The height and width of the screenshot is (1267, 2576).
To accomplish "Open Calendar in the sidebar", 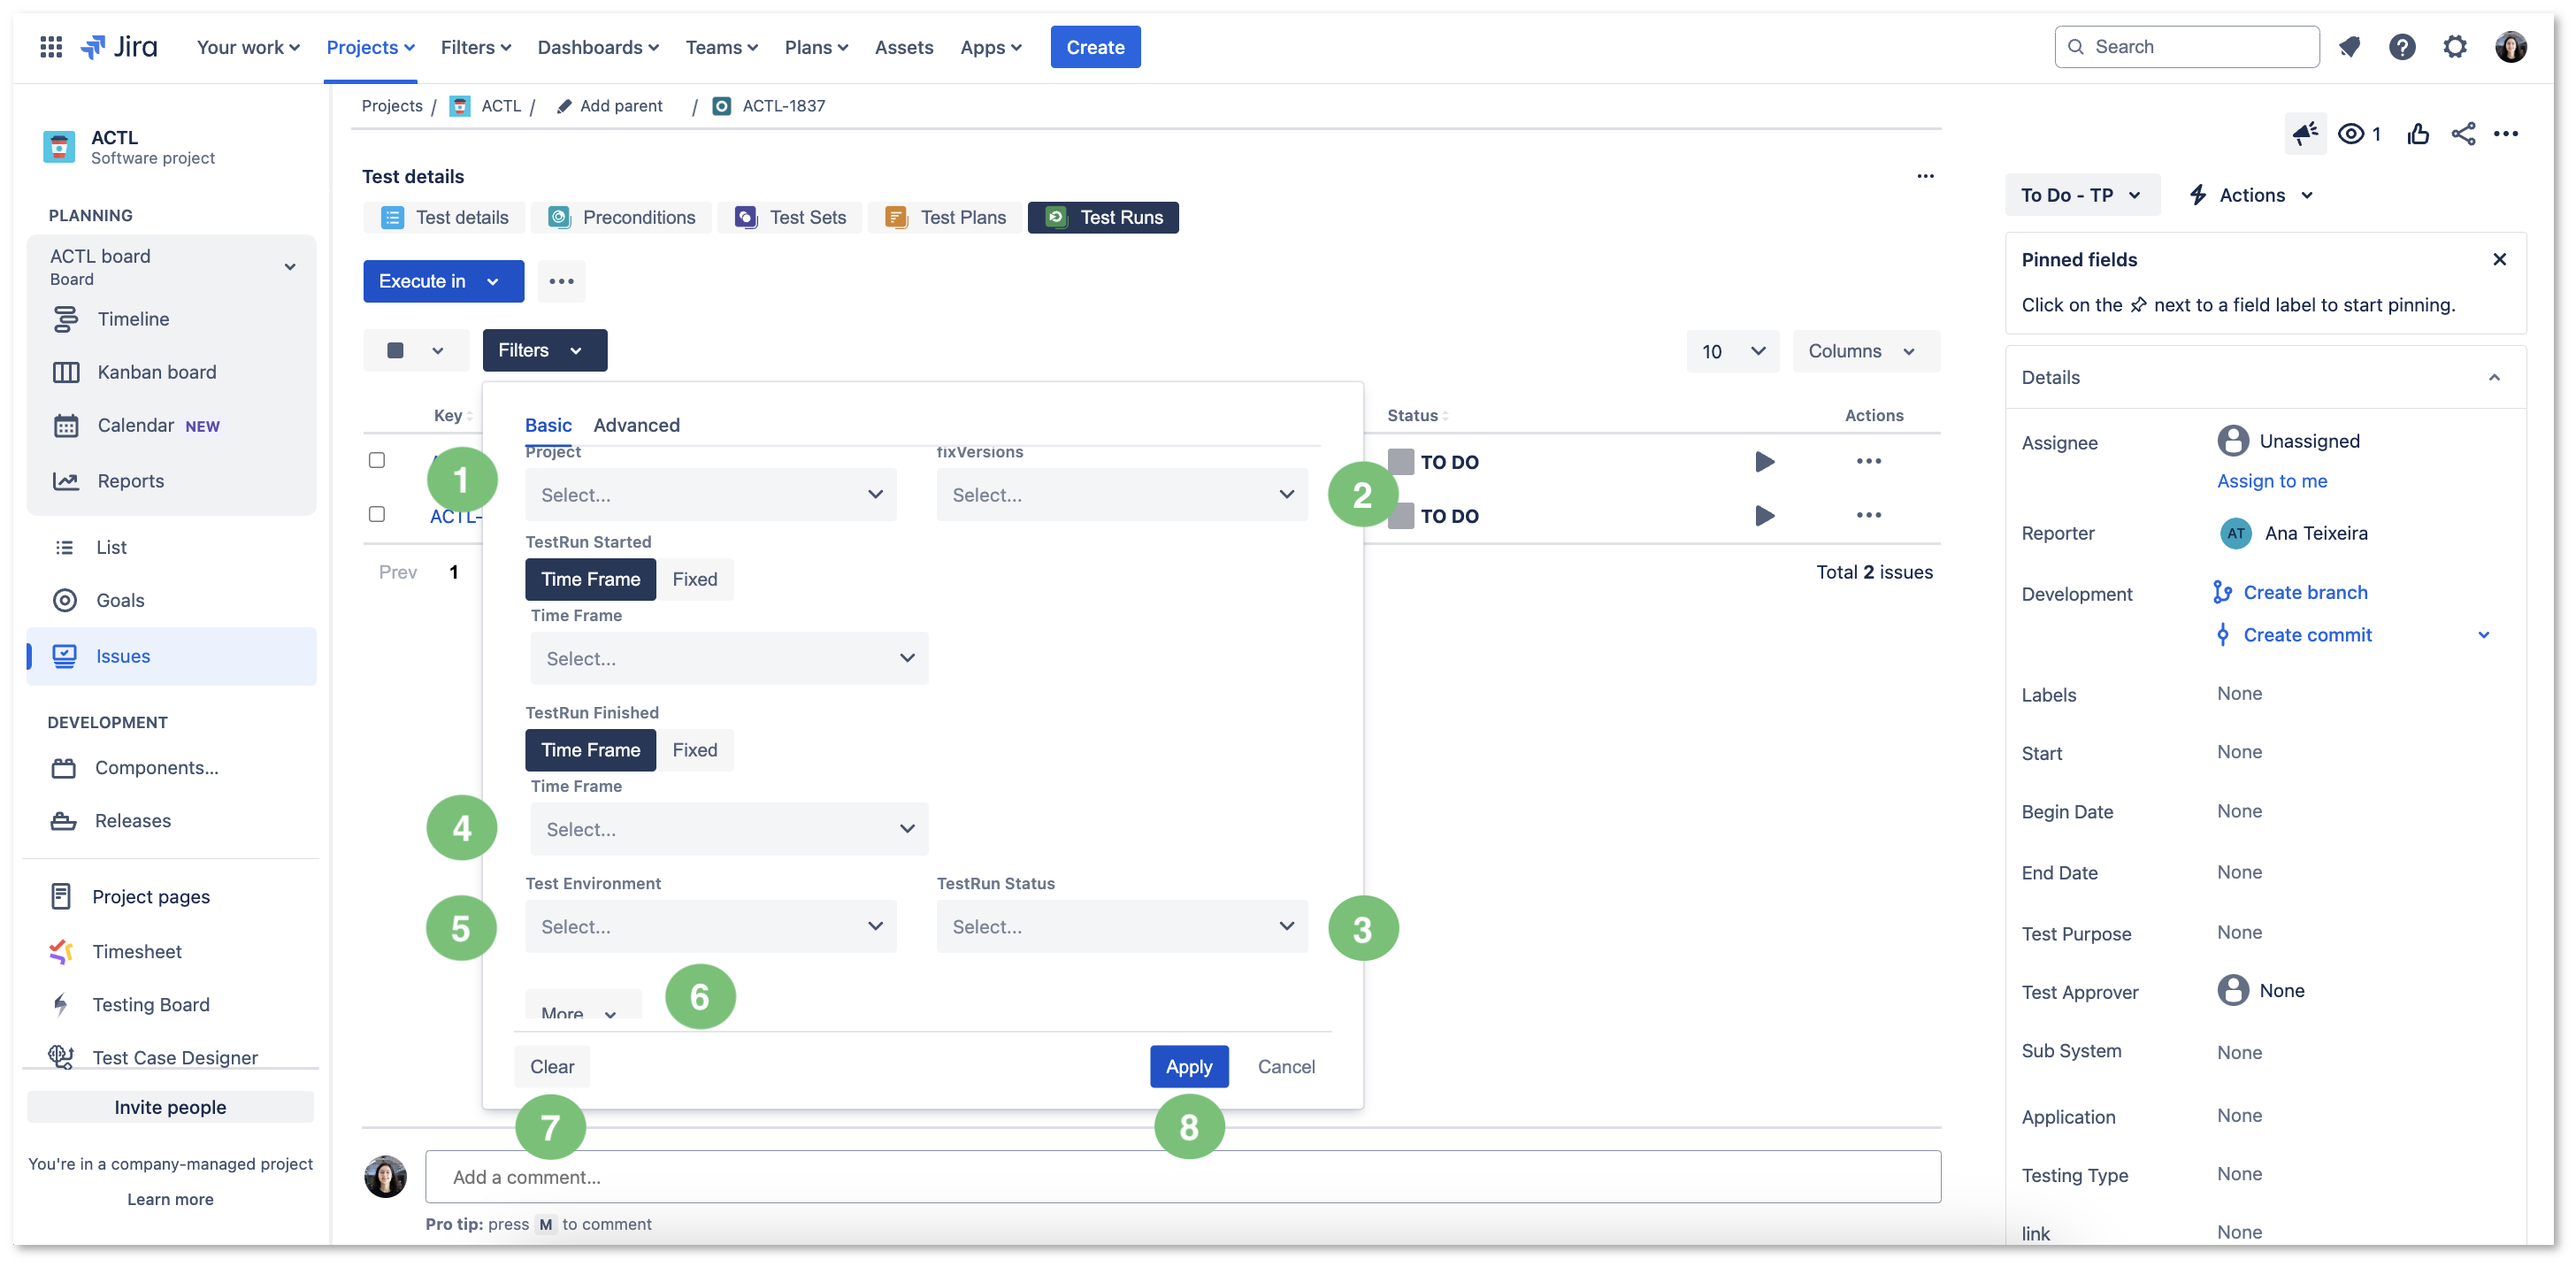I will (136, 425).
